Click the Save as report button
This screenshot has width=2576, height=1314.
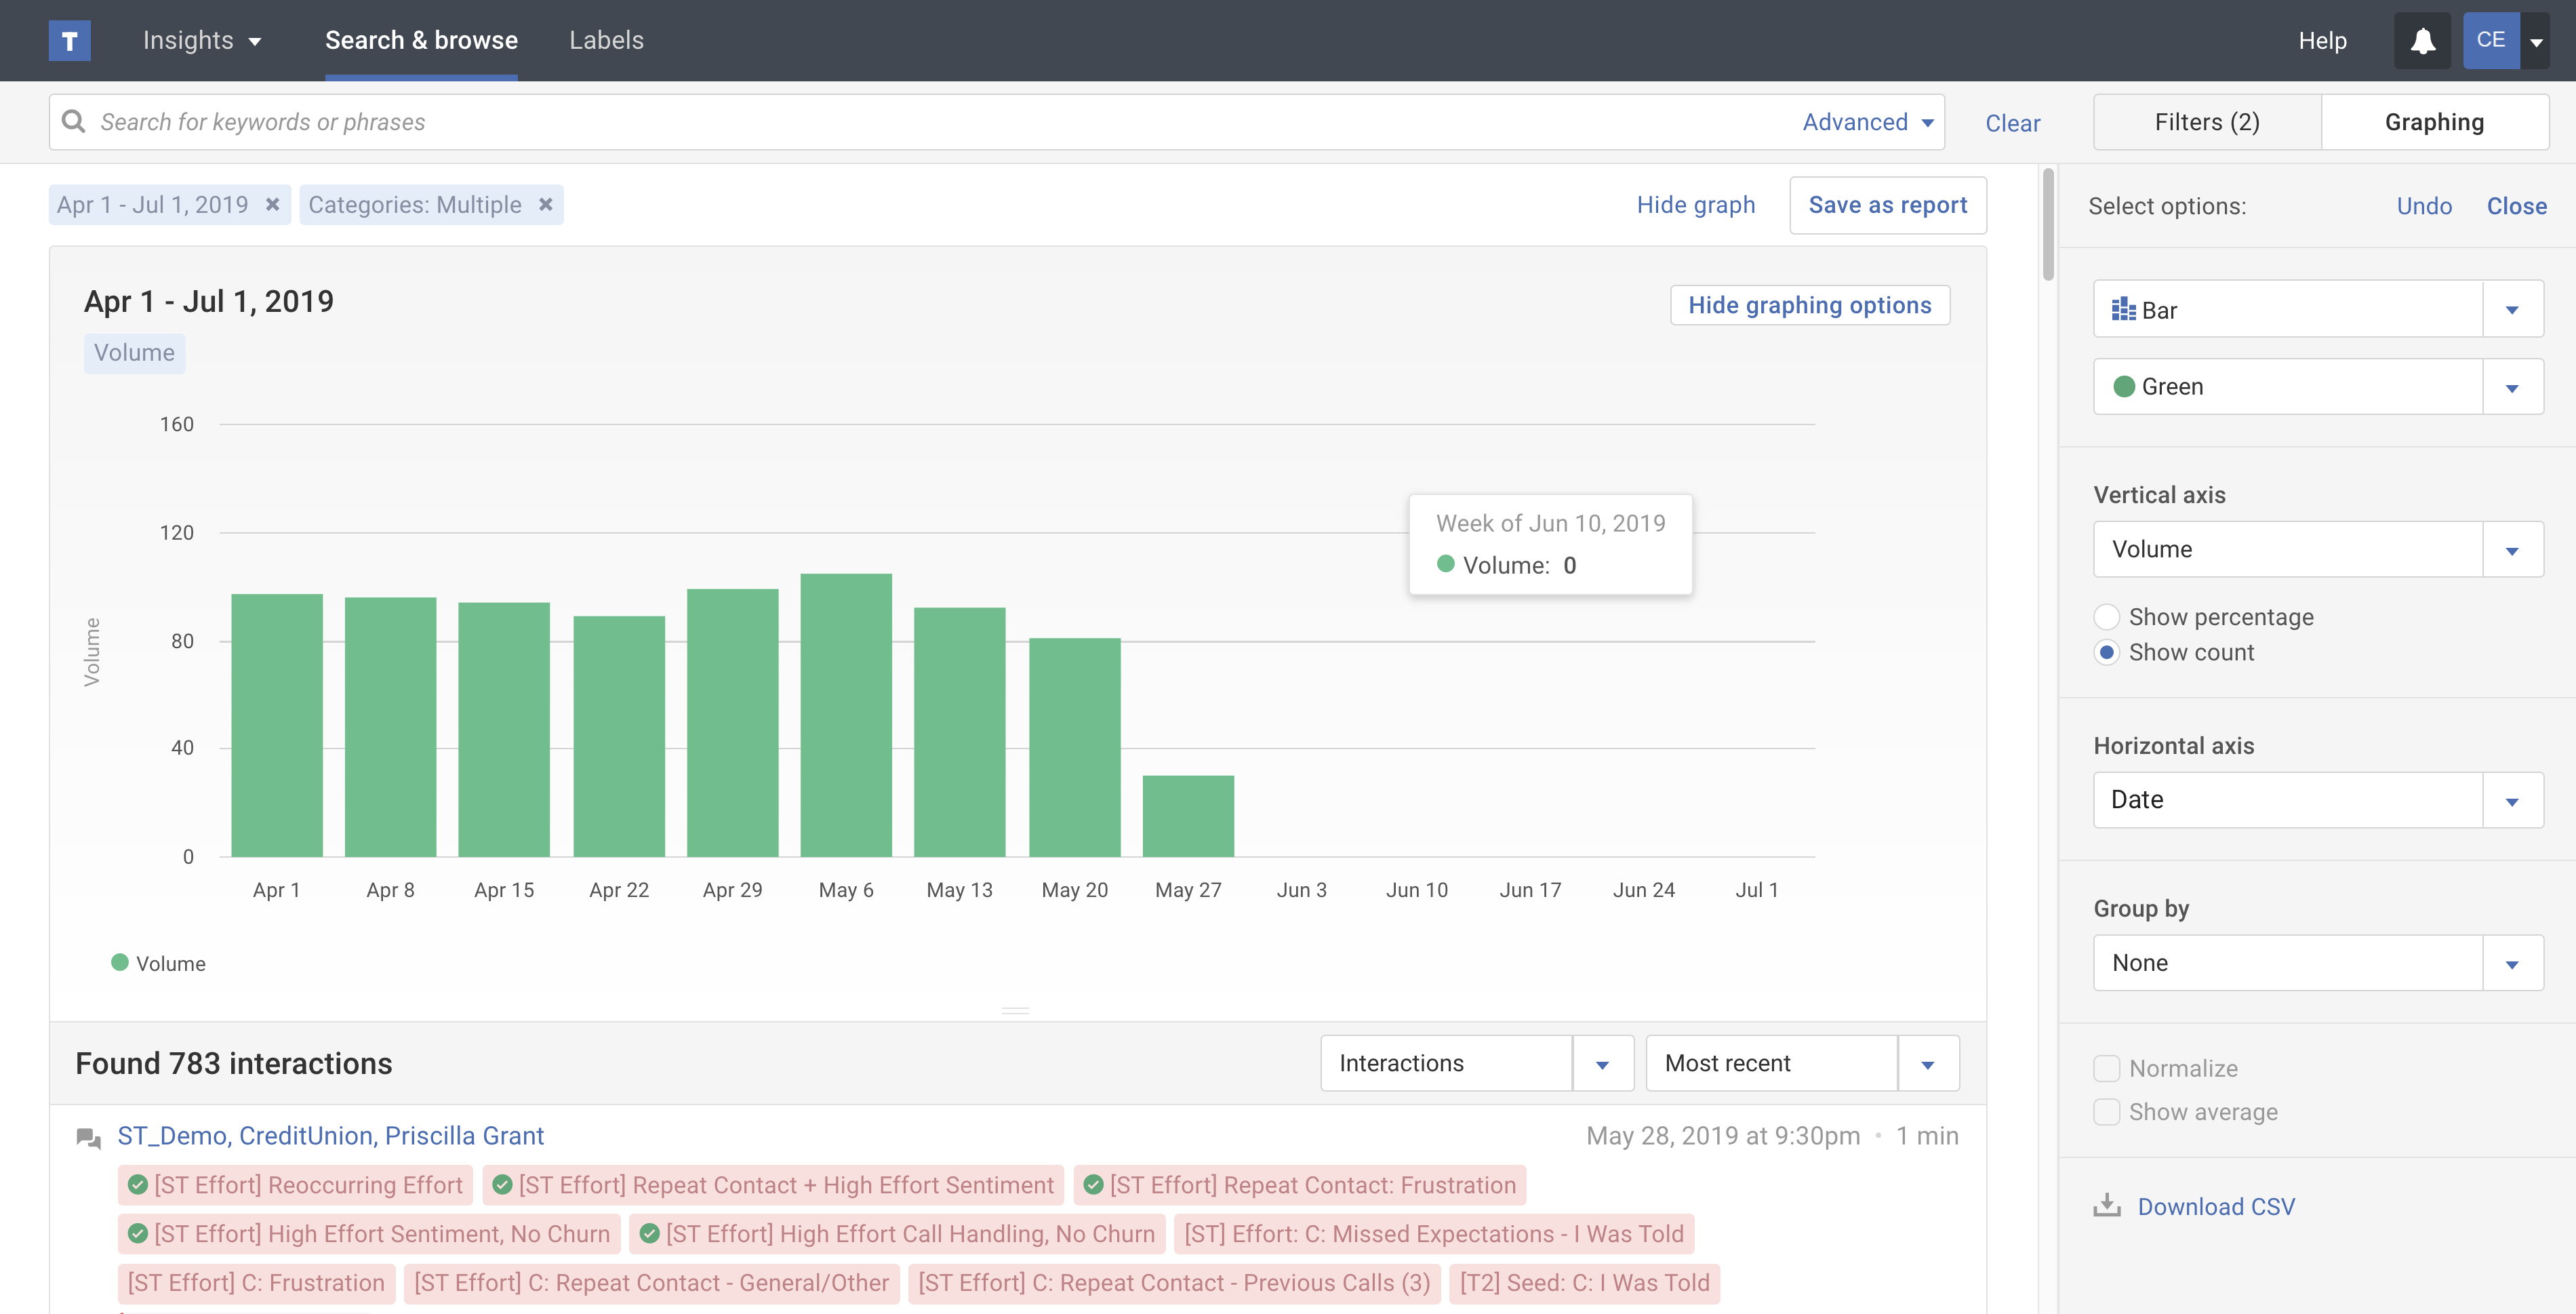[1887, 205]
